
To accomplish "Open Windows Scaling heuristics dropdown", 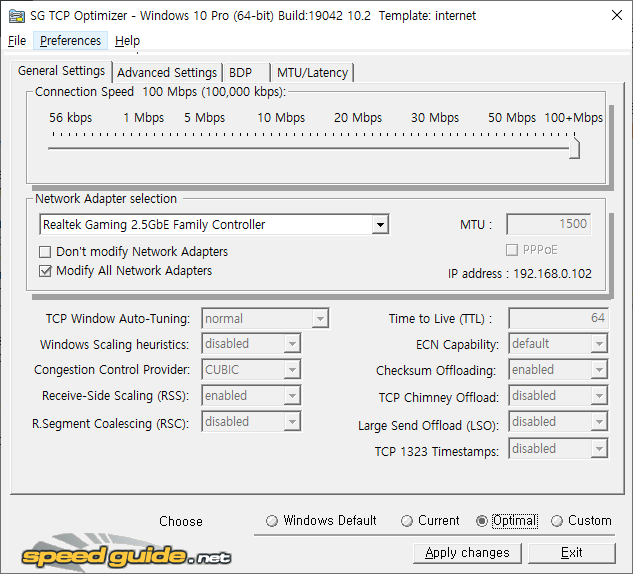I will pos(291,344).
